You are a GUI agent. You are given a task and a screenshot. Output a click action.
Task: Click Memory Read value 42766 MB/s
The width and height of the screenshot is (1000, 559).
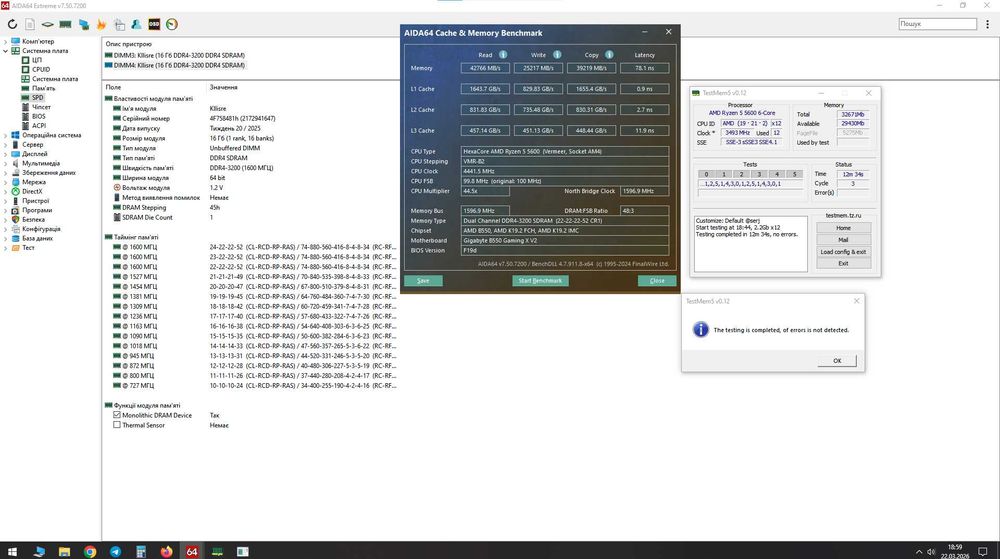pos(485,68)
